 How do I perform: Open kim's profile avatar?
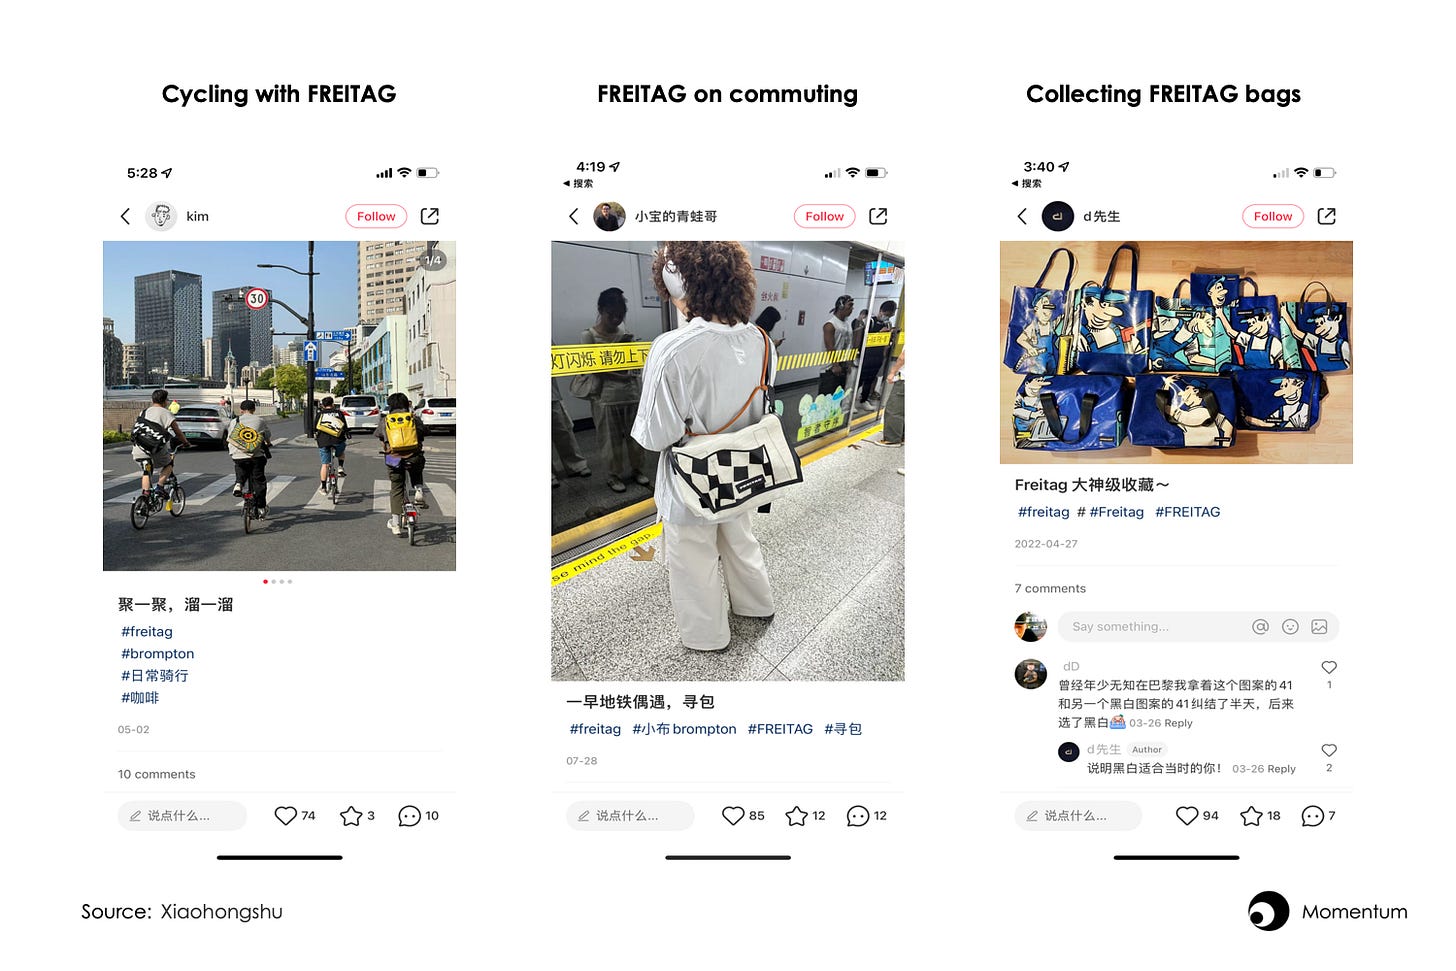pyautogui.click(x=161, y=216)
